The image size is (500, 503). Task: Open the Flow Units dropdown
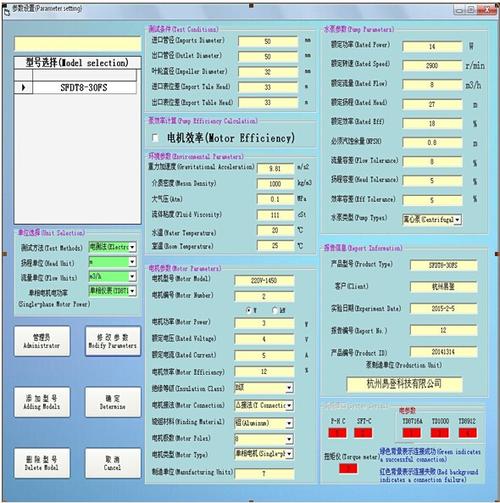[132, 276]
